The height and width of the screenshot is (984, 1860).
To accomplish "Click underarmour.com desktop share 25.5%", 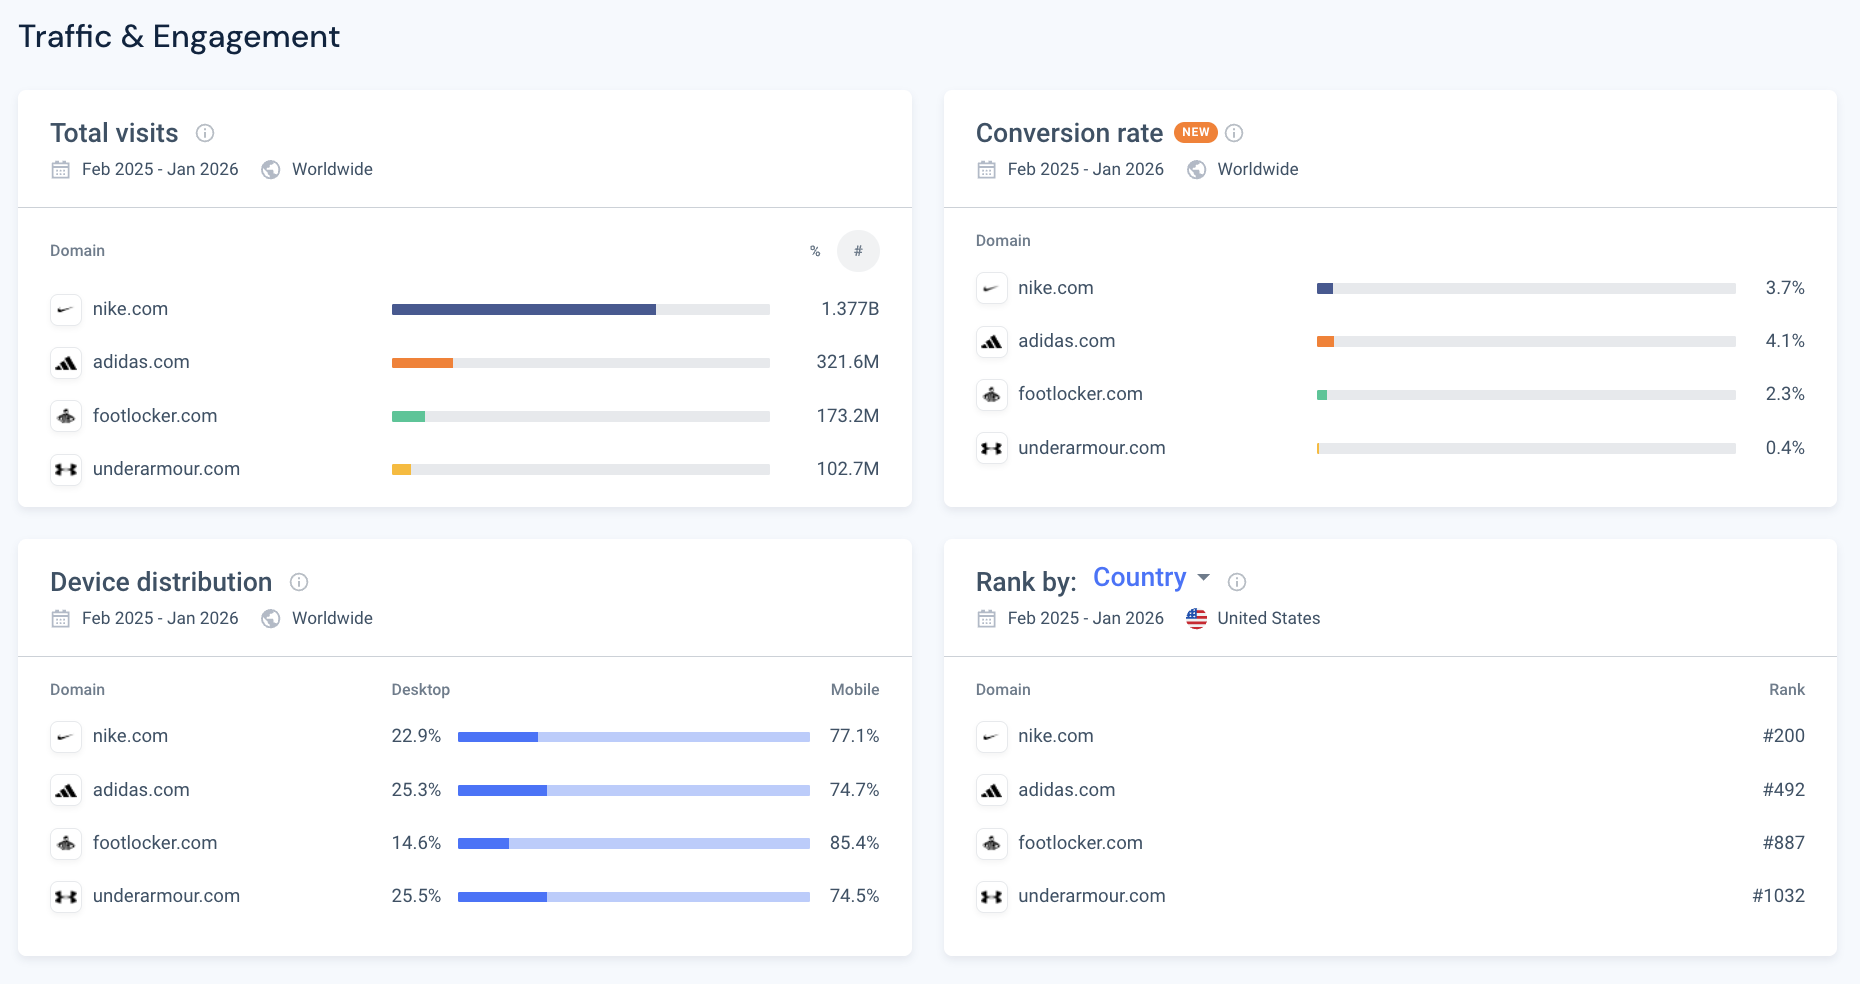I will (x=416, y=896).
